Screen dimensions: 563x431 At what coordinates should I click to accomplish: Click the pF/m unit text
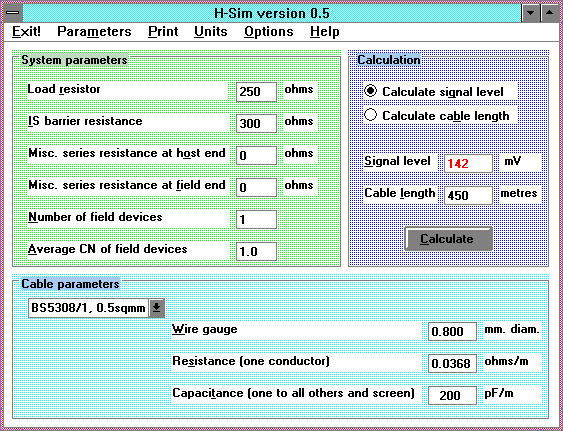(x=499, y=393)
